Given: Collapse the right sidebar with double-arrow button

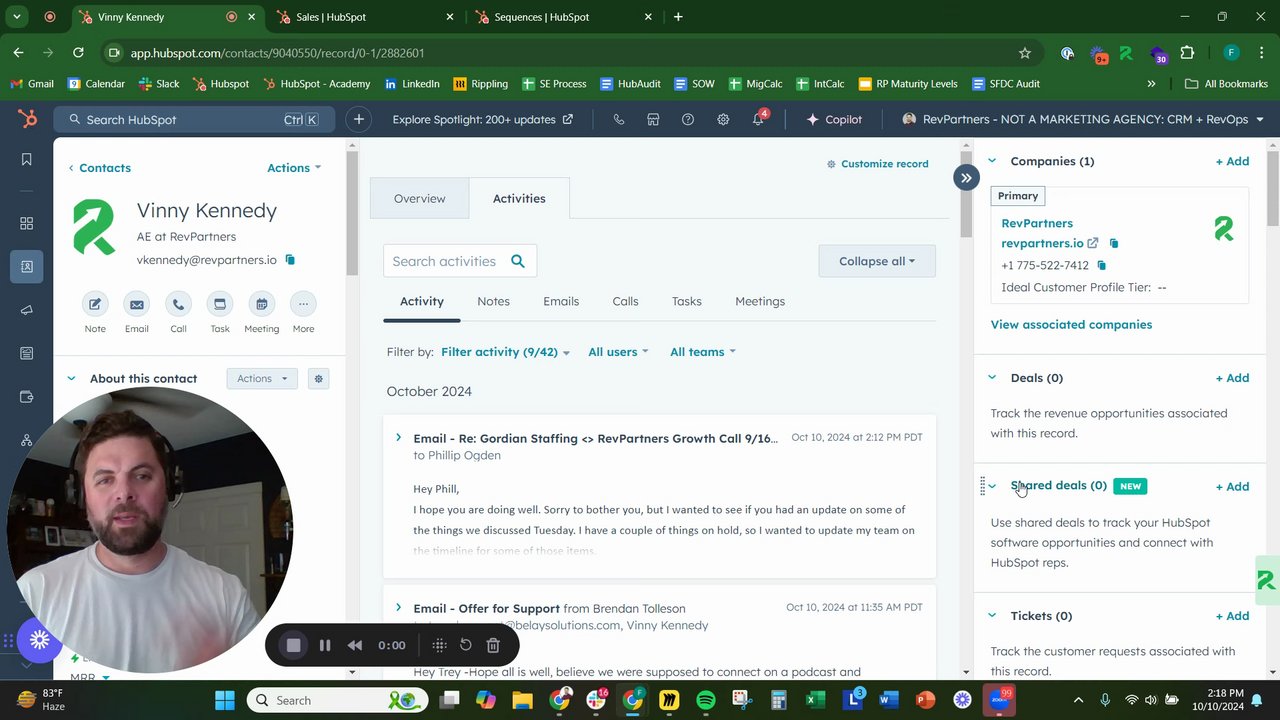Looking at the screenshot, I should click(966, 178).
